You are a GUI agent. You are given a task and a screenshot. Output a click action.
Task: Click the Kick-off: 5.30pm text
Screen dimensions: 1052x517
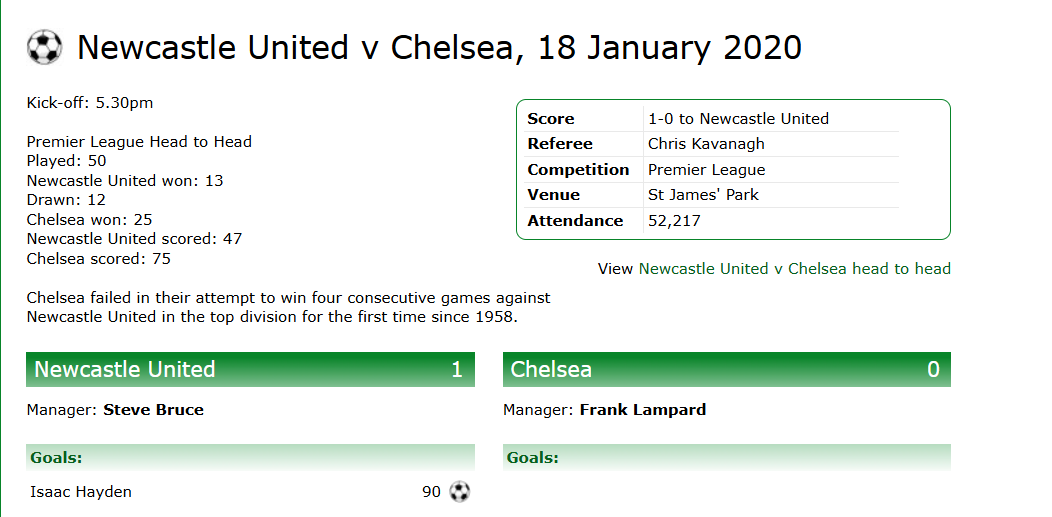(90, 103)
